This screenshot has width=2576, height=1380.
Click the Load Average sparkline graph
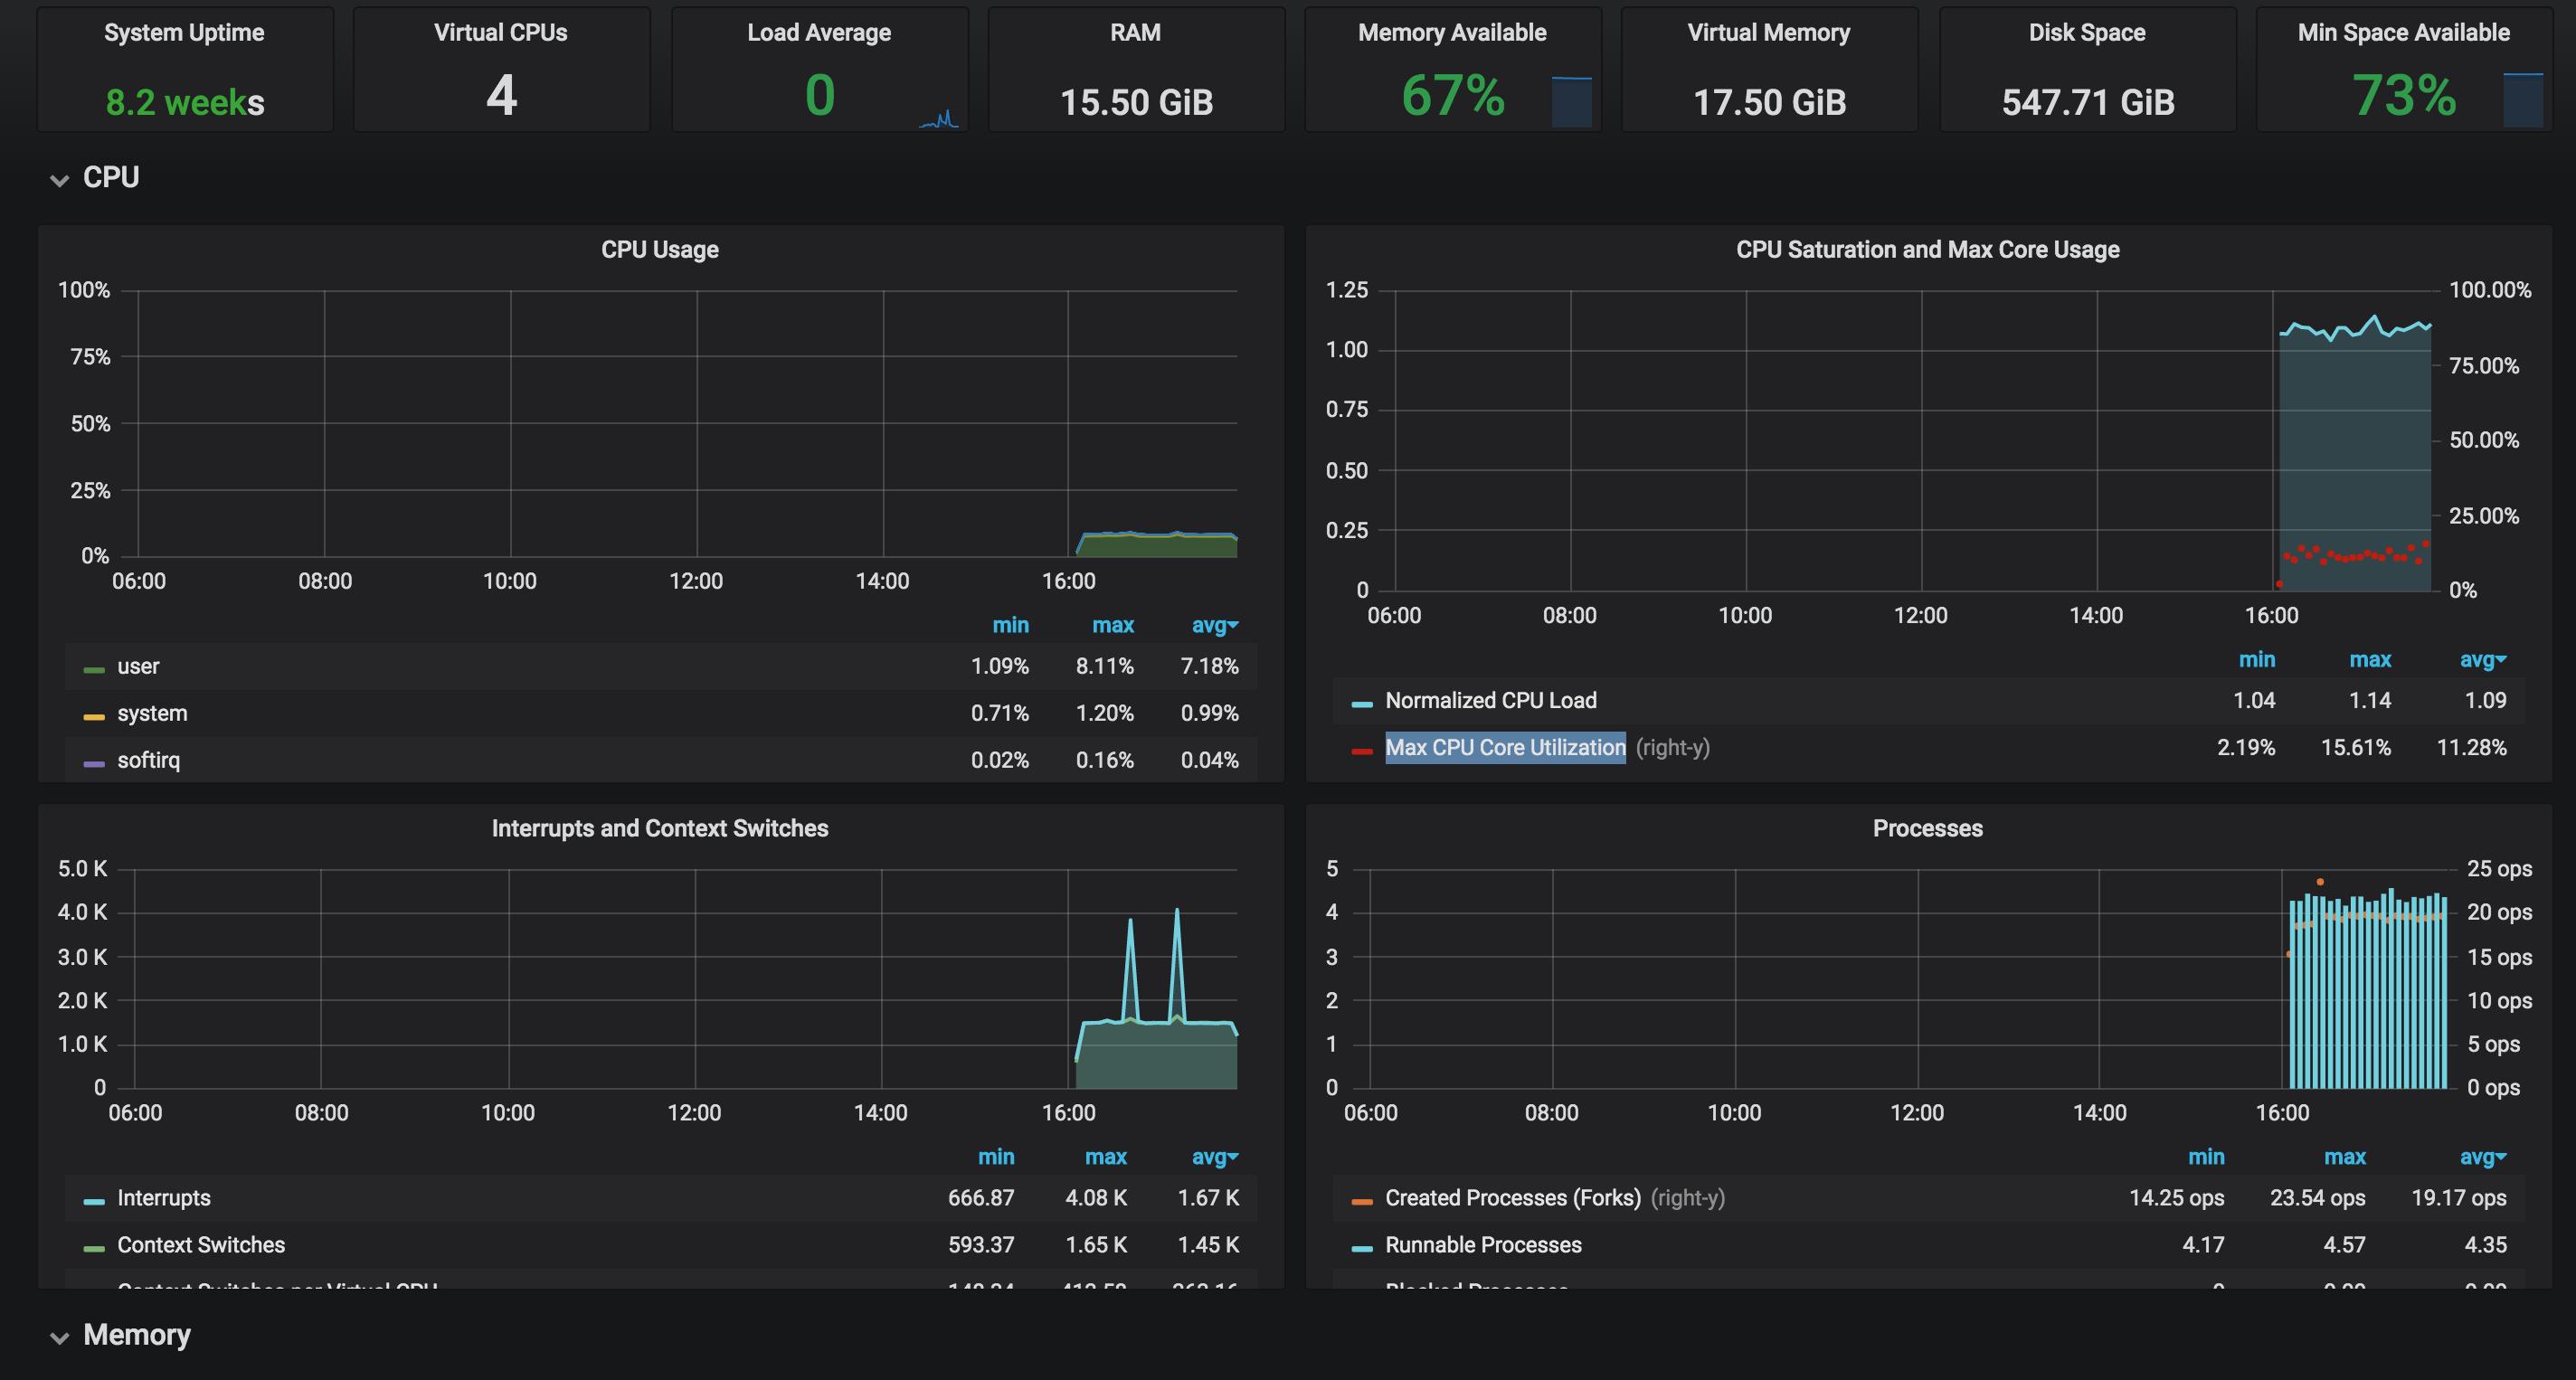click(x=939, y=119)
